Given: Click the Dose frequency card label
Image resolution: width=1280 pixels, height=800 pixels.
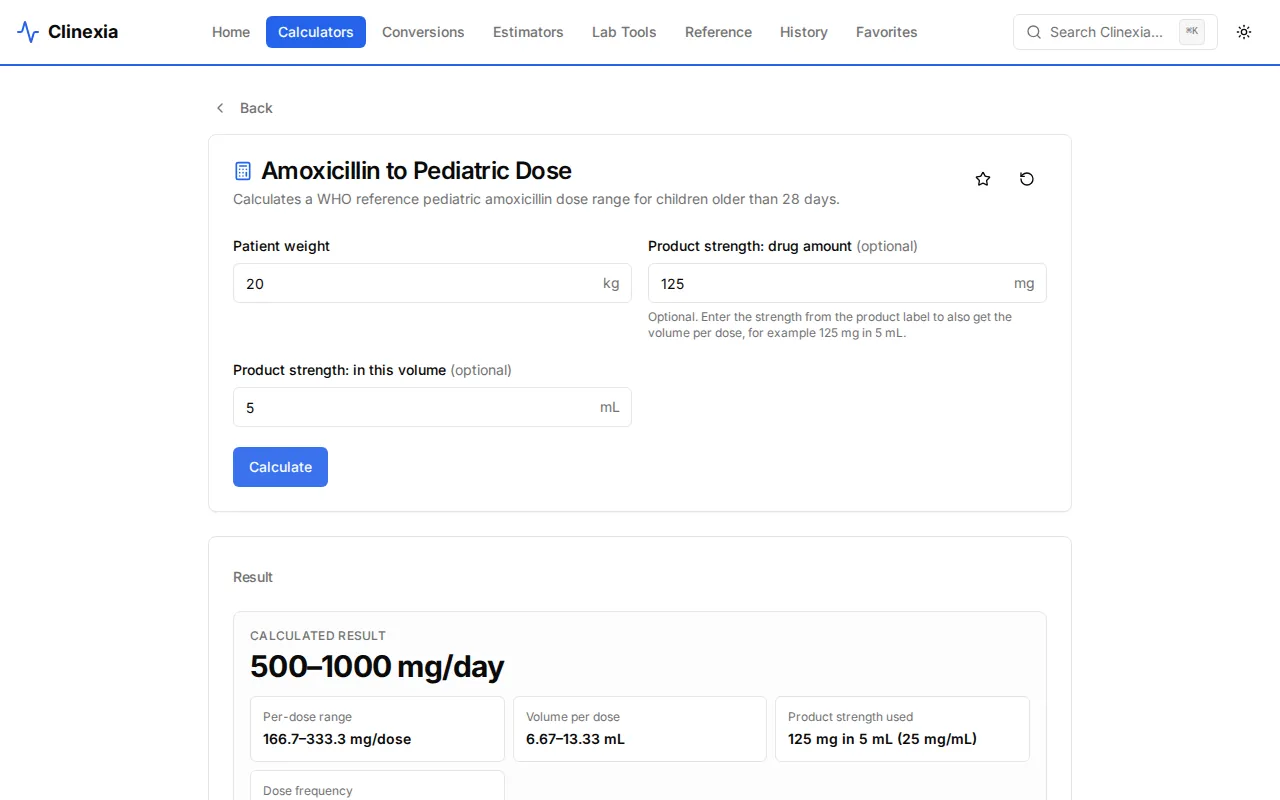Looking at the screenshot, I should (x=308, y=791).
